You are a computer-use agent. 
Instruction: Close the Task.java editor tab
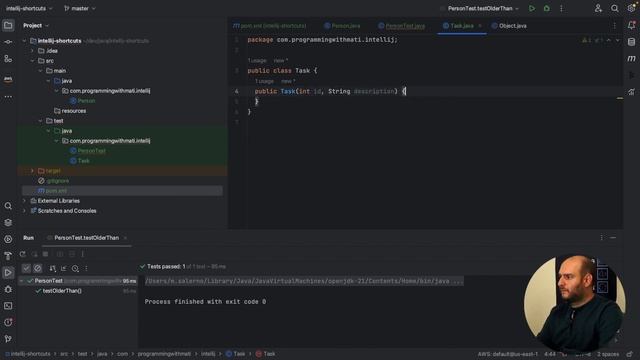pos(480,26)
